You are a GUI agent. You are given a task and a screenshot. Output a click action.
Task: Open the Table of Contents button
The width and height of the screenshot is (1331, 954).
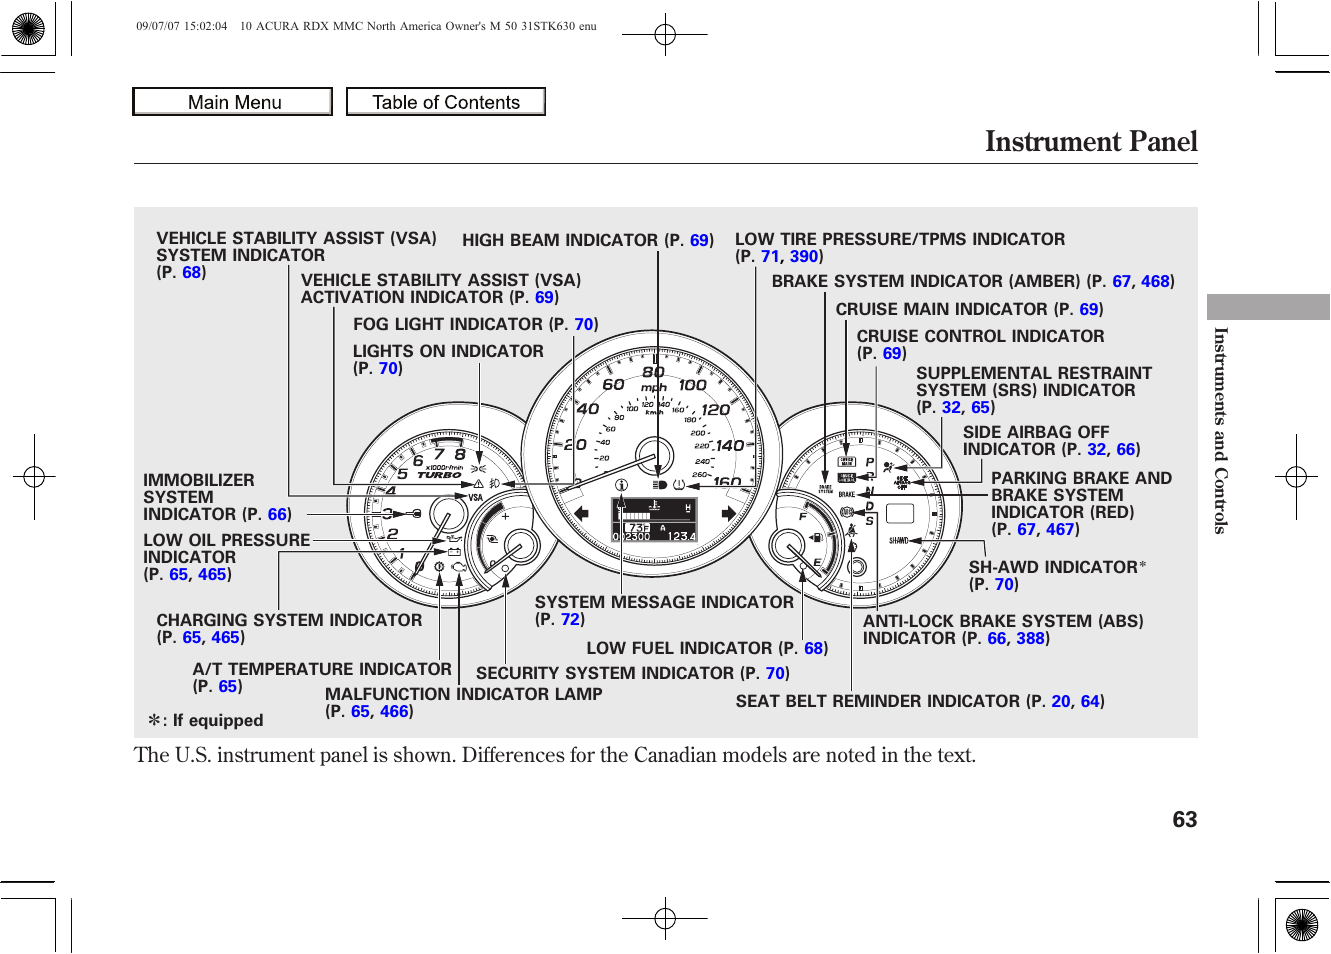coord(446,102)
